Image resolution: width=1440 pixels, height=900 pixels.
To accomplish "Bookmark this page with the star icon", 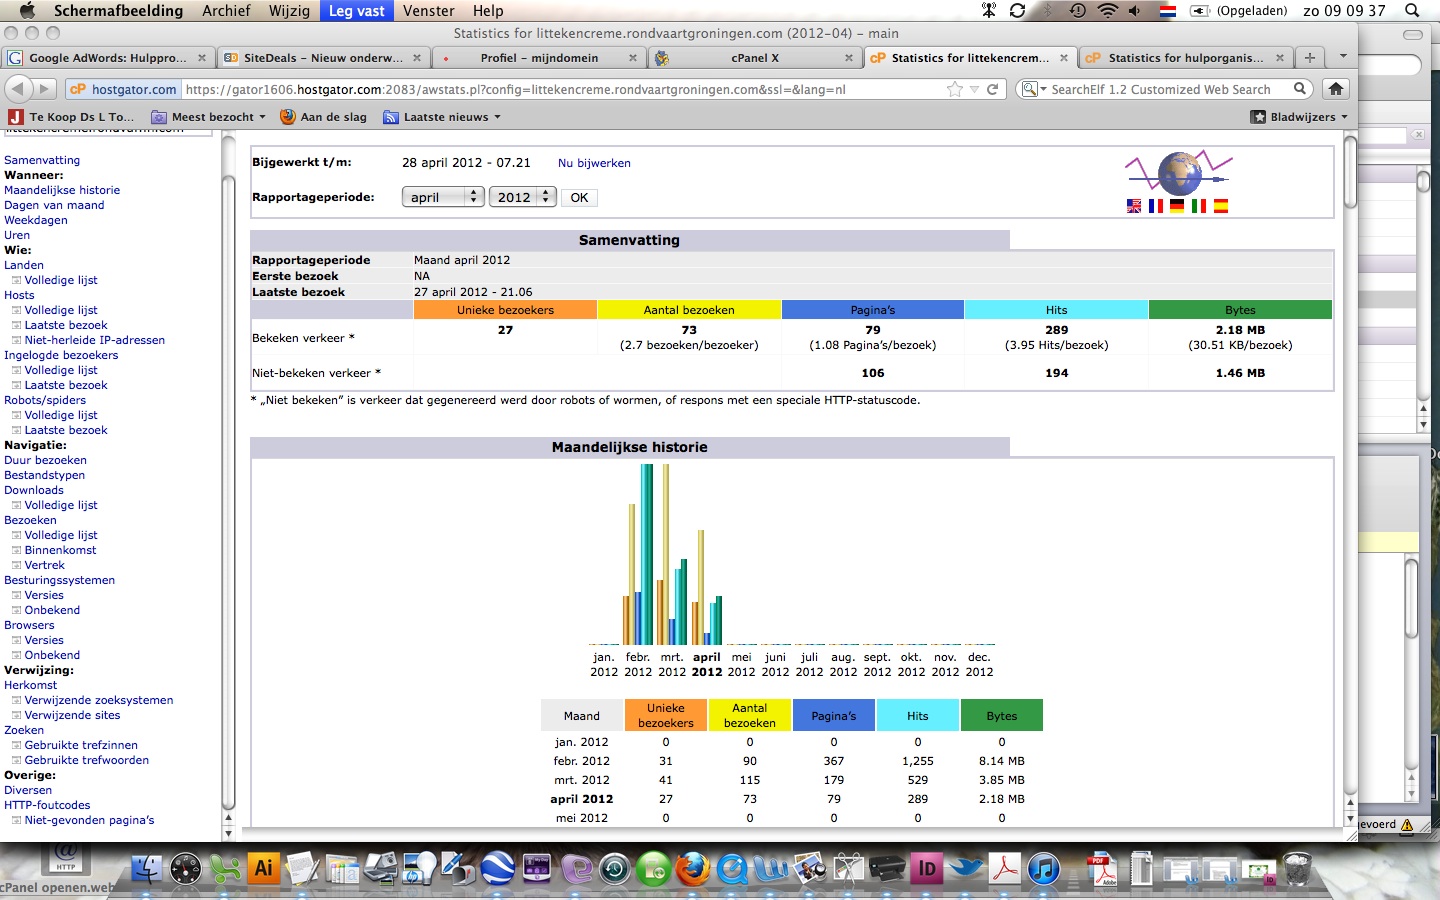I will coord(955,89).
